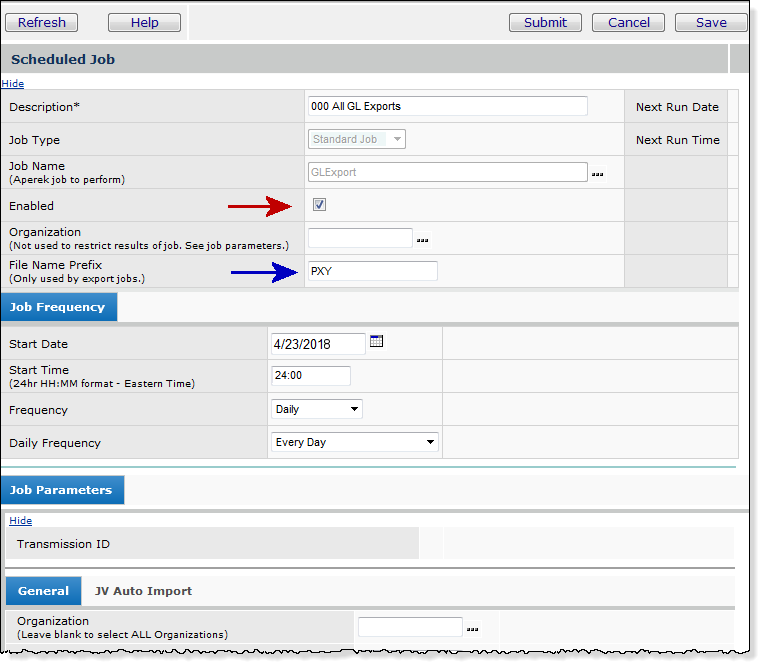
Task: Open Help from the top toolbar
Action: [x=144, y=22]
